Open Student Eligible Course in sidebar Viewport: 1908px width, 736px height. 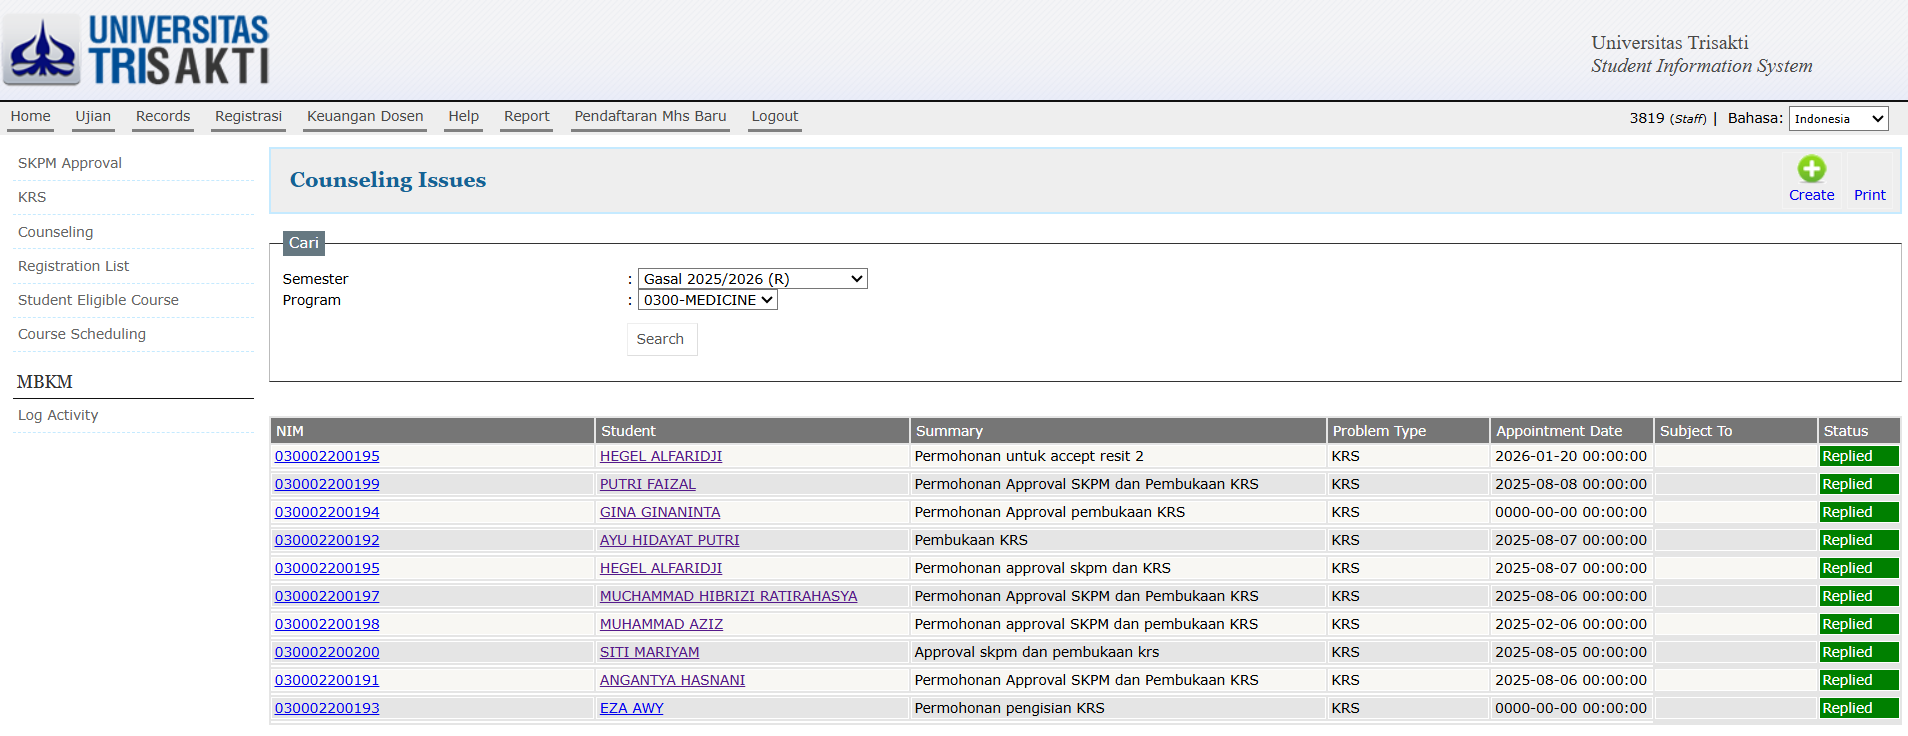click(x=98, y=300)
